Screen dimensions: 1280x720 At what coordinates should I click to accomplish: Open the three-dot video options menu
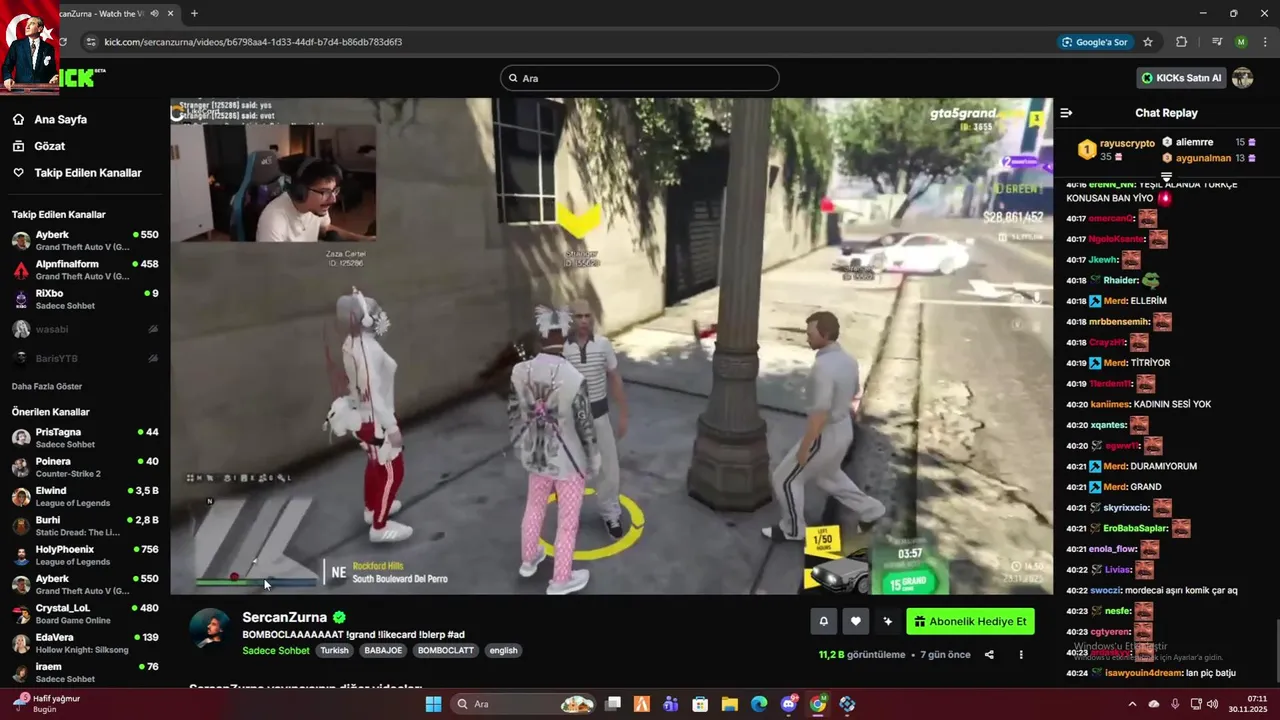click(x=1021, y=655)
